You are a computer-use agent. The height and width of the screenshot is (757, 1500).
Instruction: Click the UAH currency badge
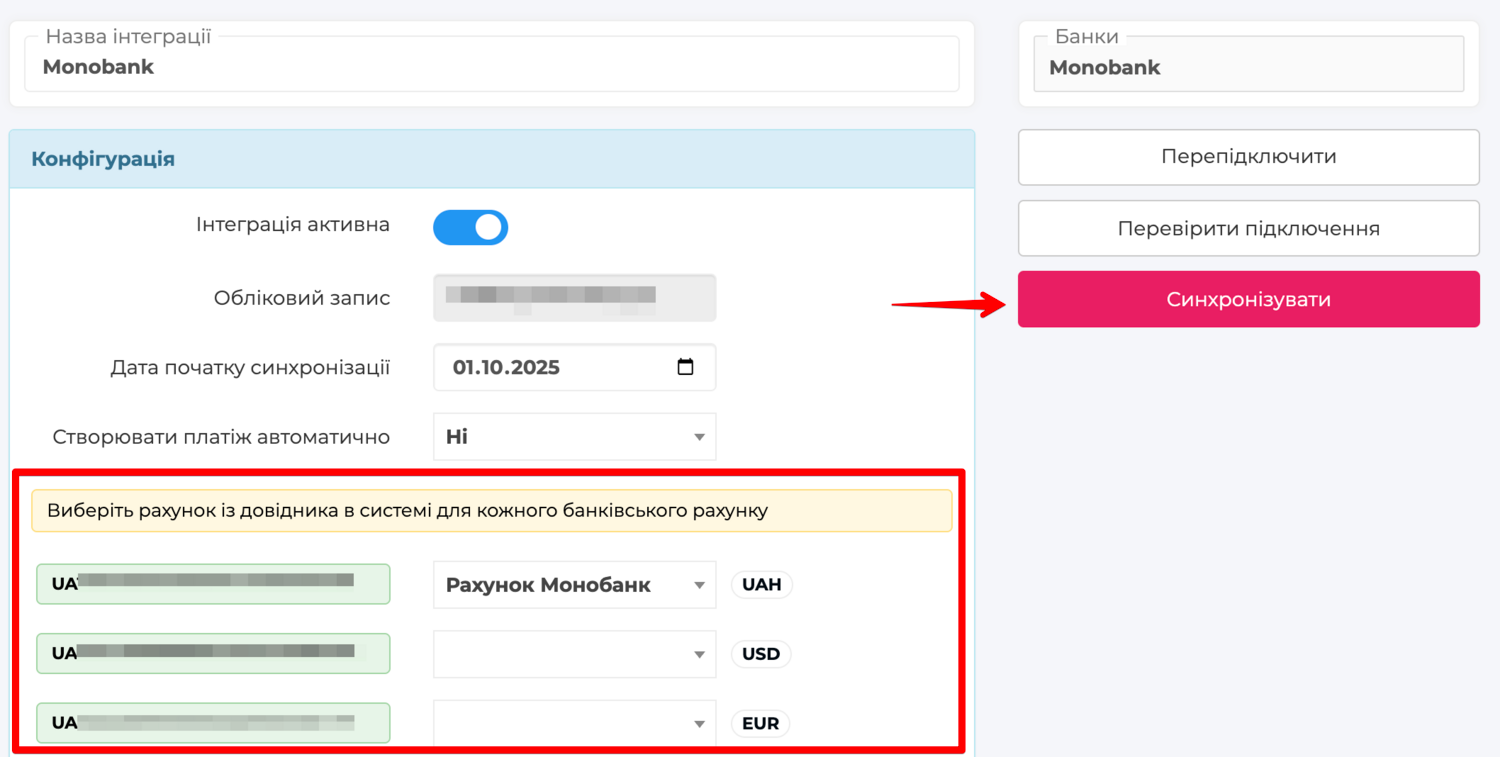(x=761, y=585)
